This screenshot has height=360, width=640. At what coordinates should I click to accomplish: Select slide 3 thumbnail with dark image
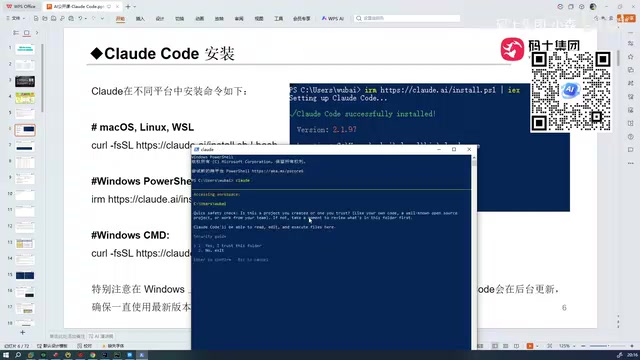tap(25, 81)
